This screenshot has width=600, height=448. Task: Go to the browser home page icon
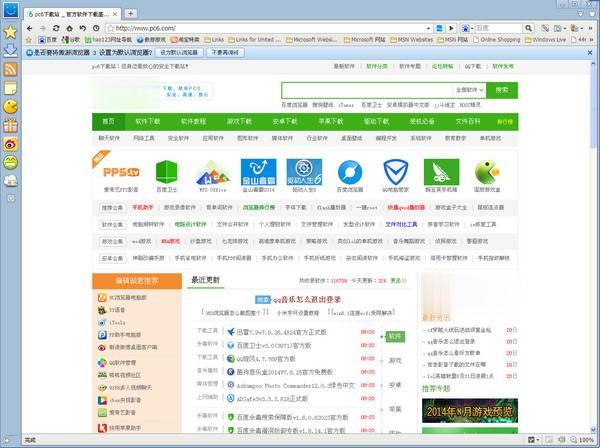[x=69, y=28]
